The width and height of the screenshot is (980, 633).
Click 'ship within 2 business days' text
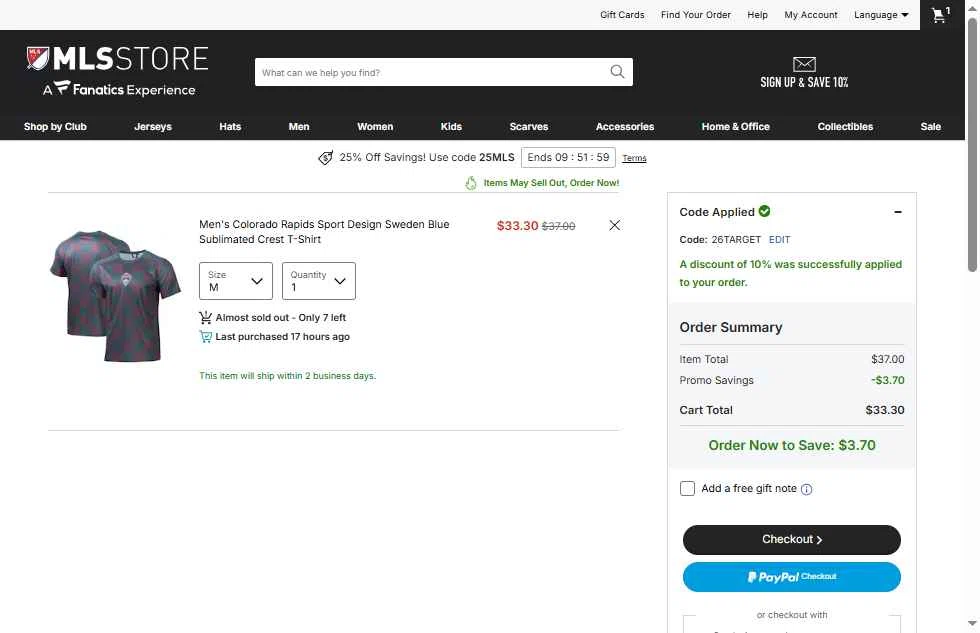[x=288, y=376]
